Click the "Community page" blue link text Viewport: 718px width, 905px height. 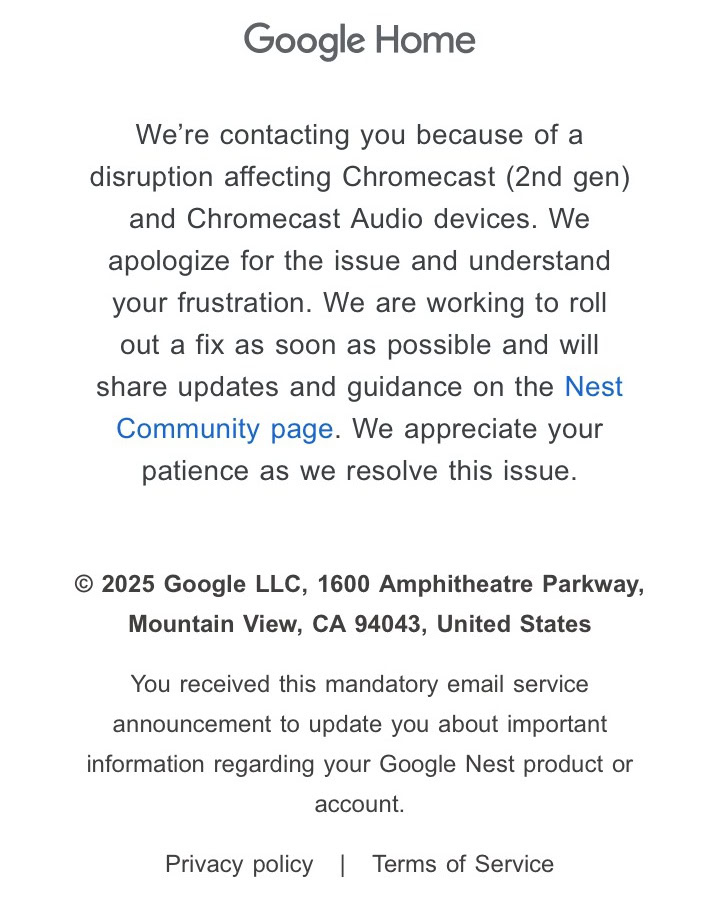224,429
